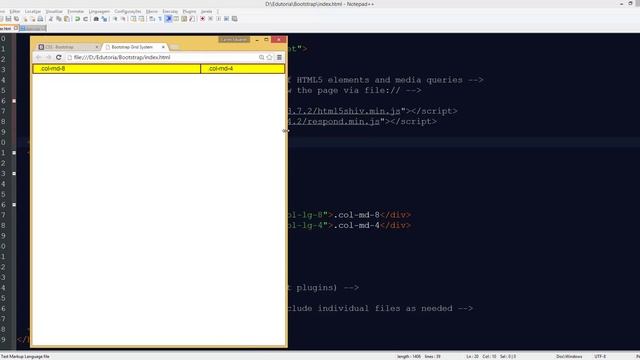Click the Stop macro recording icon
This screenshot has width=640, height=360.
211,19
